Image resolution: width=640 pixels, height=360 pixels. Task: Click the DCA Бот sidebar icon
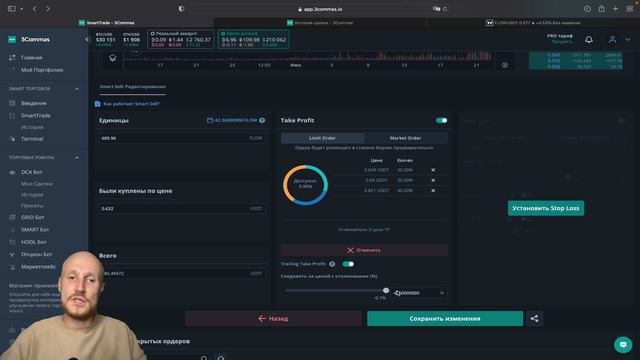tap(12, 172)
